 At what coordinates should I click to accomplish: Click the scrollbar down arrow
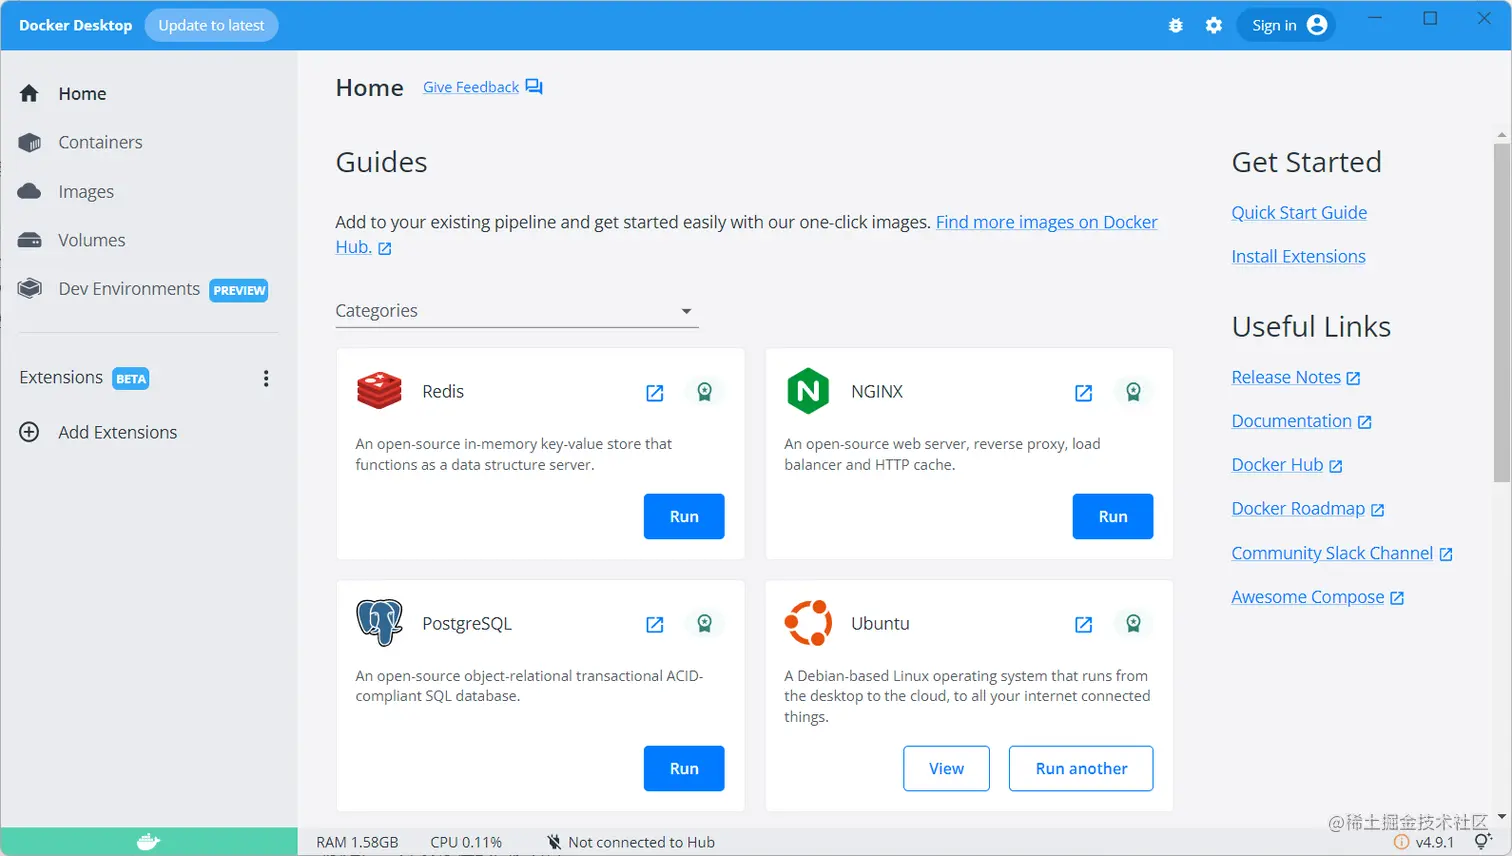(1502, 817)
